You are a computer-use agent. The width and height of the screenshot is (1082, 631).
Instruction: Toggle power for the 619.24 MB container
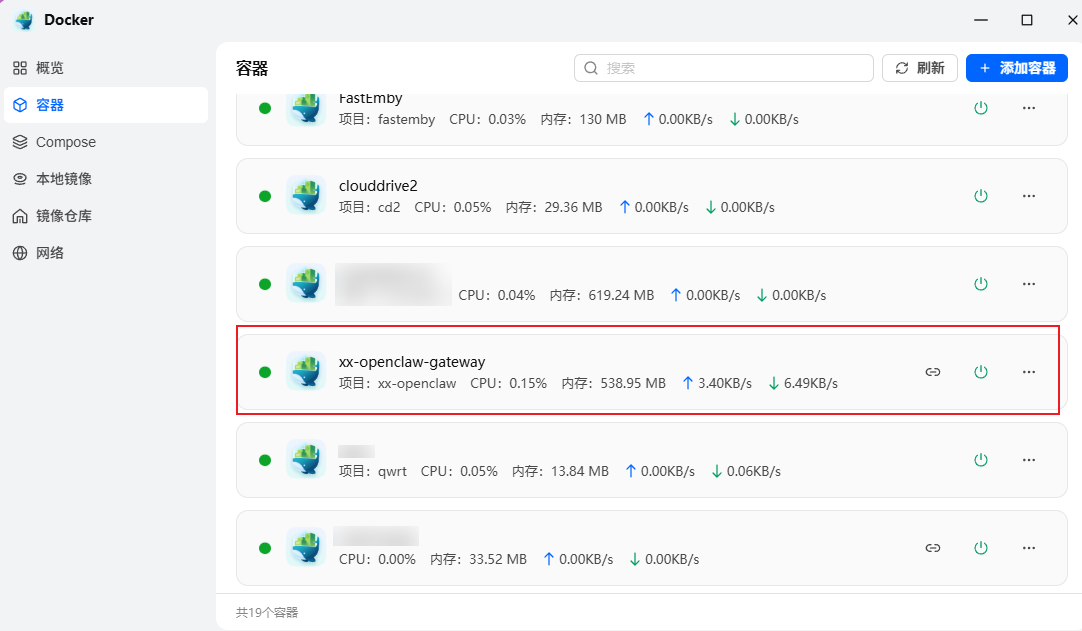pyautogui.click(x=981, y=284)
